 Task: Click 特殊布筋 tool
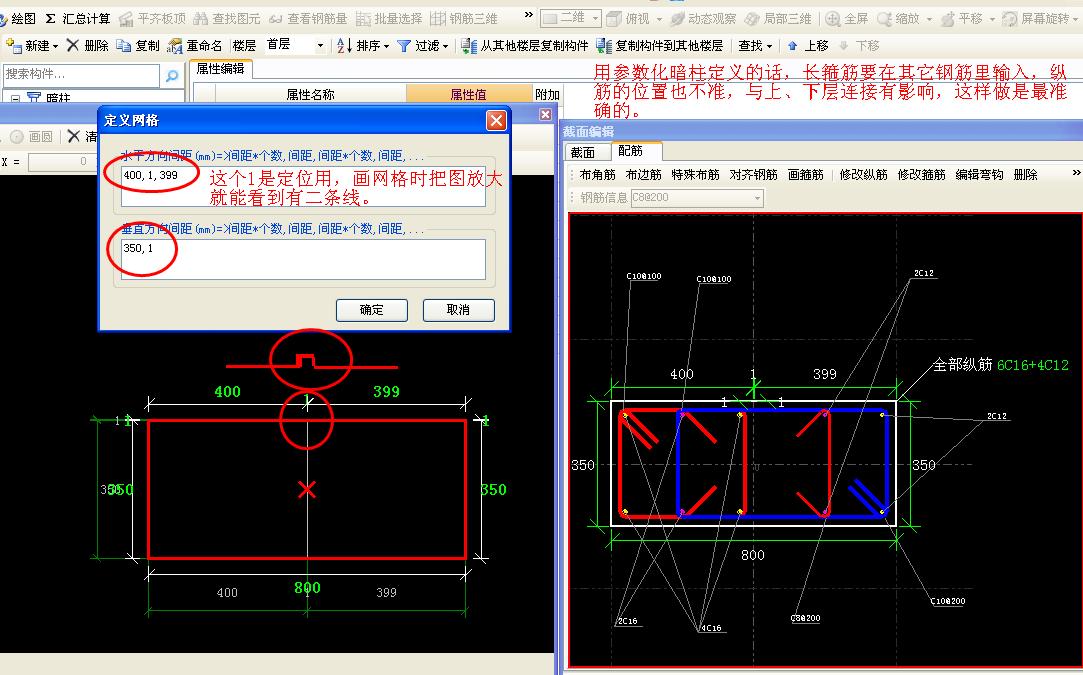[695, 175]
